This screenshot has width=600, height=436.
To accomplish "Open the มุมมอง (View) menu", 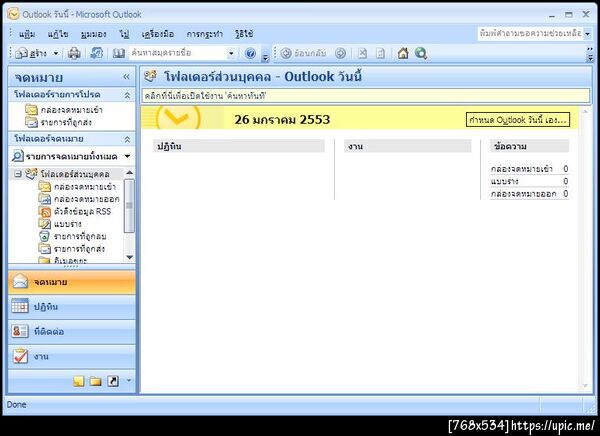I will pyautogui.click(x=93, y=34).
